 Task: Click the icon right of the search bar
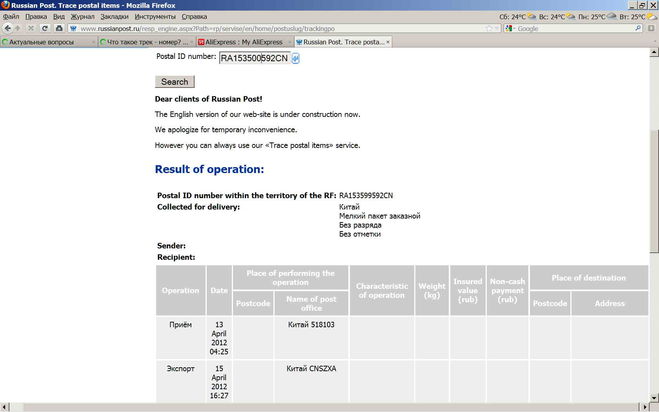coord(651,28)
